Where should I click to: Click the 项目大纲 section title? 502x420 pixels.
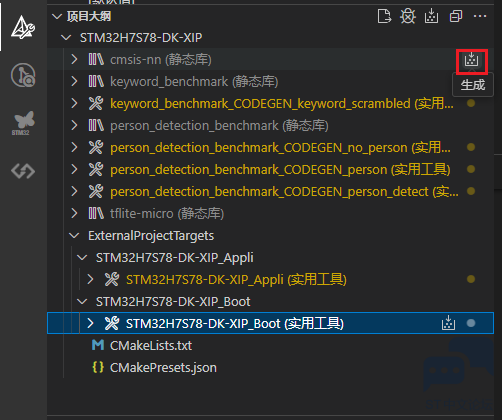click(x=89, y=16)
